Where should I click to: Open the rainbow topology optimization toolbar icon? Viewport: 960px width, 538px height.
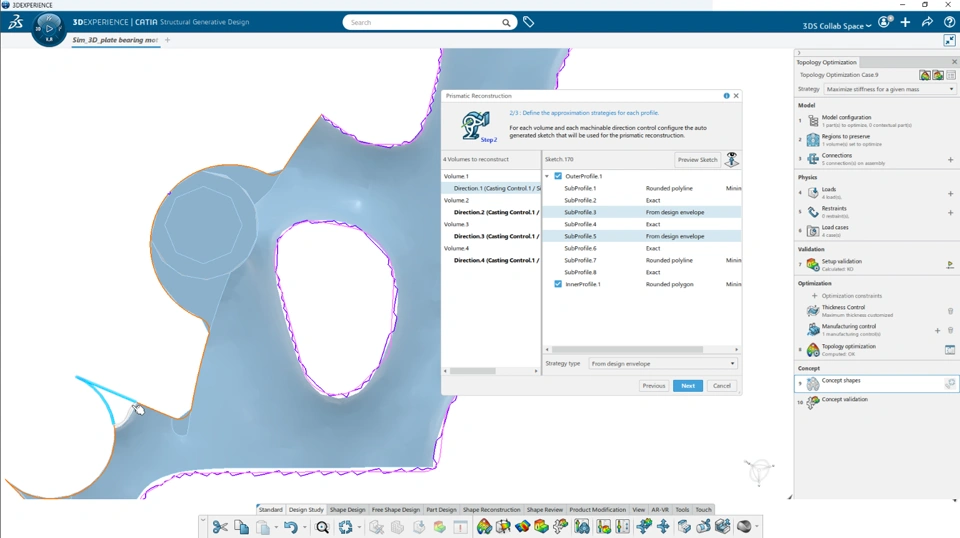tap(484, 526)
